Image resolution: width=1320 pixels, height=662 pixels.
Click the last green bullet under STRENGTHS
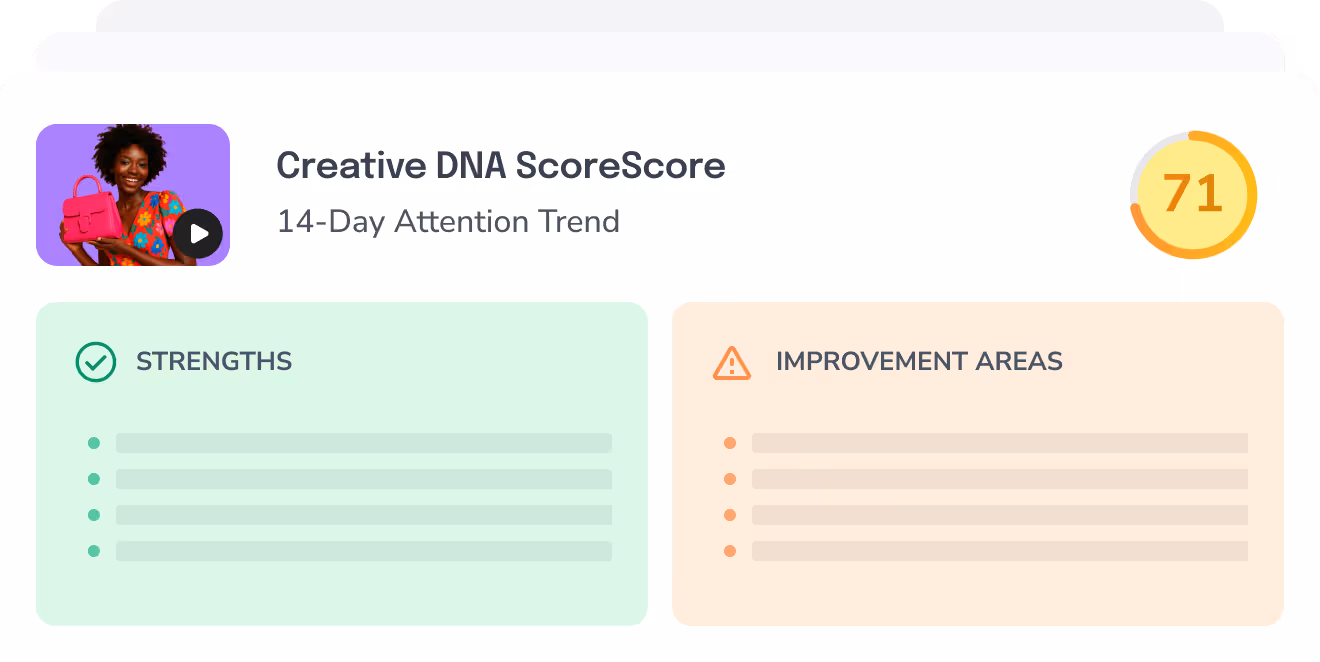(95, 550)
